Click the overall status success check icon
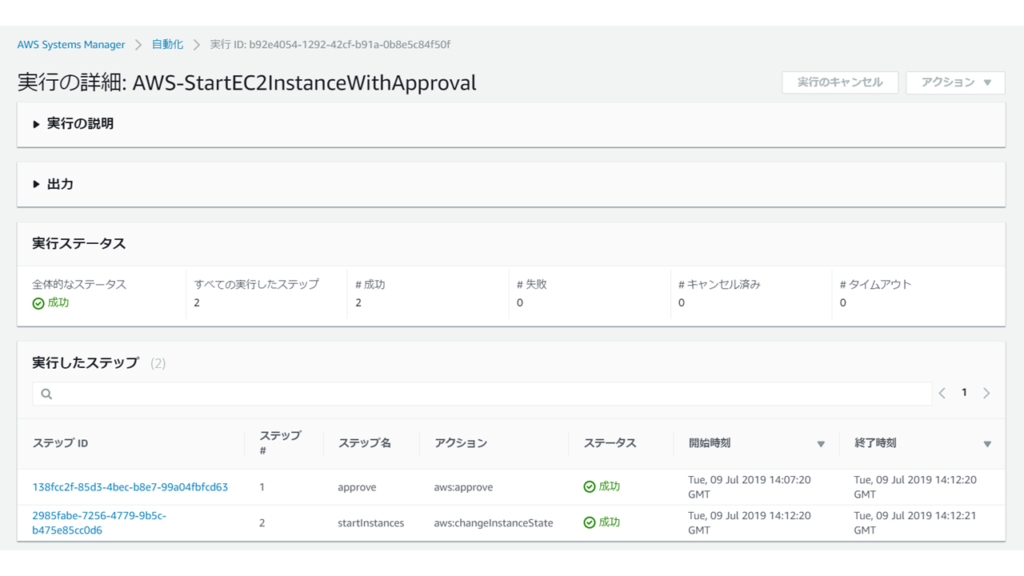Image resolution: width=1024 pixels, height=576 pixels. tap(38, 303)
